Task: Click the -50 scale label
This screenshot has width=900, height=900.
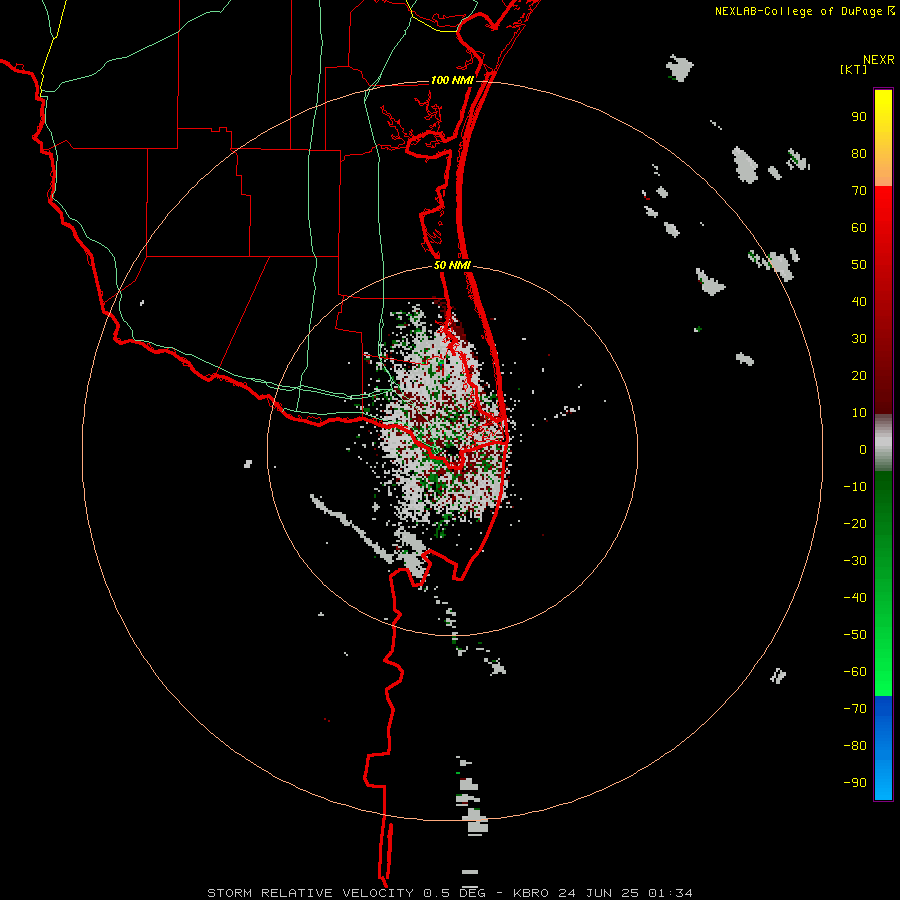Action: click(855, 635)
